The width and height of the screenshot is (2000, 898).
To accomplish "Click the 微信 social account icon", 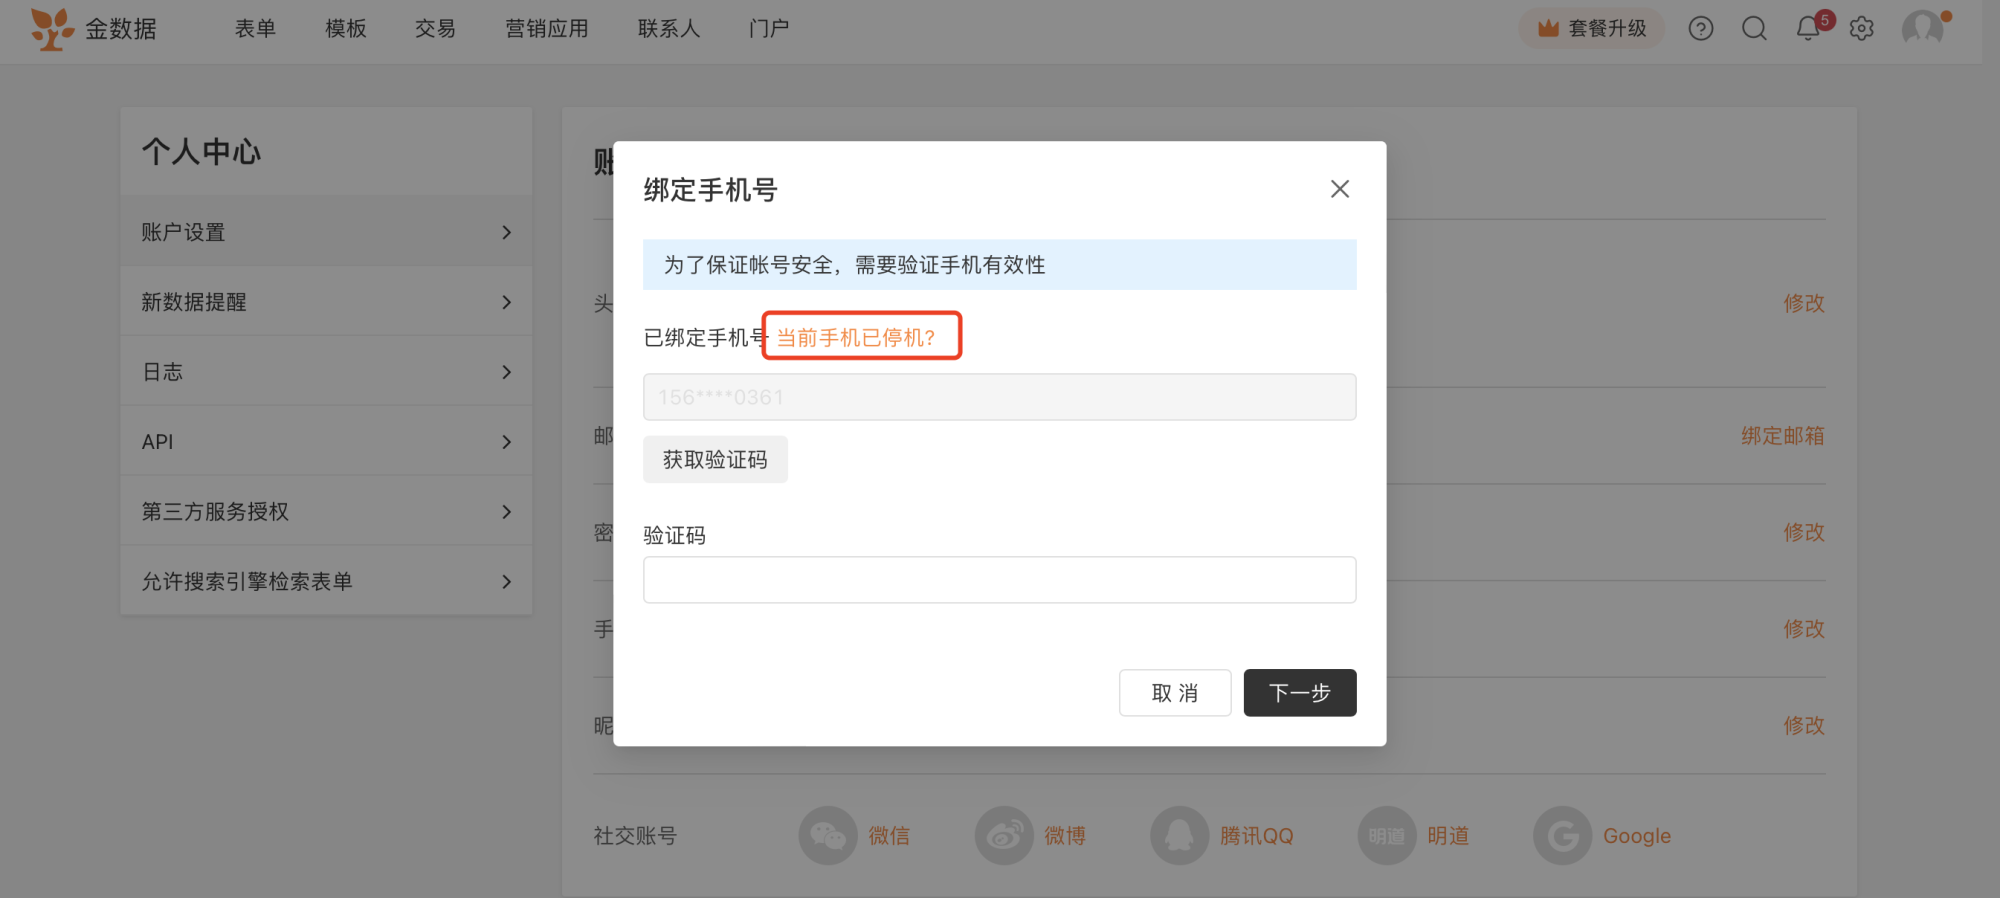I will tap(828, 836).
